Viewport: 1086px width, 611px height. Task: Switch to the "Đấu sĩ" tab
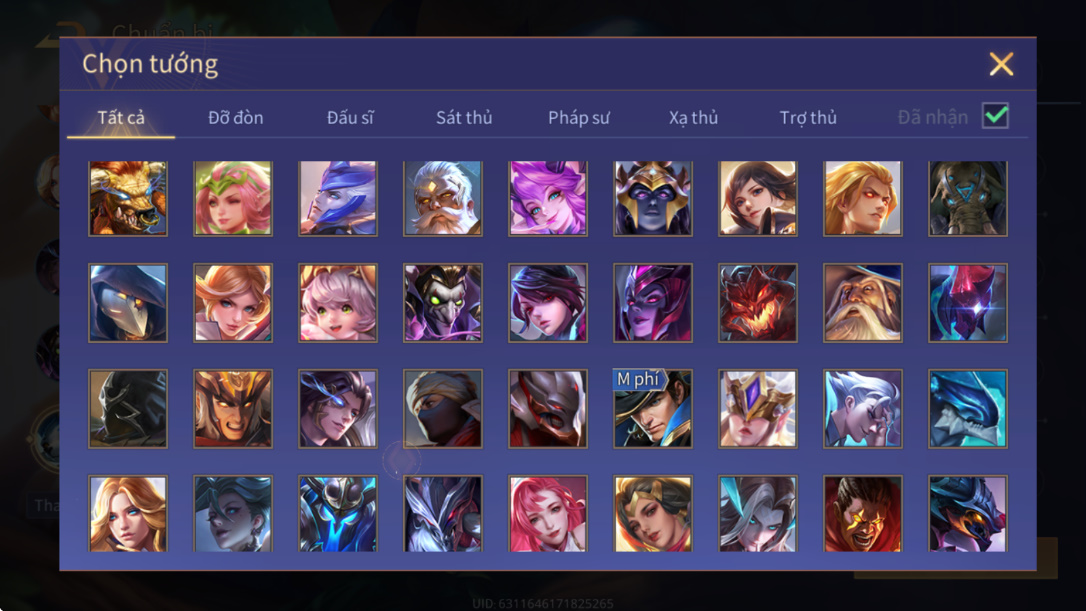point(350,118)
